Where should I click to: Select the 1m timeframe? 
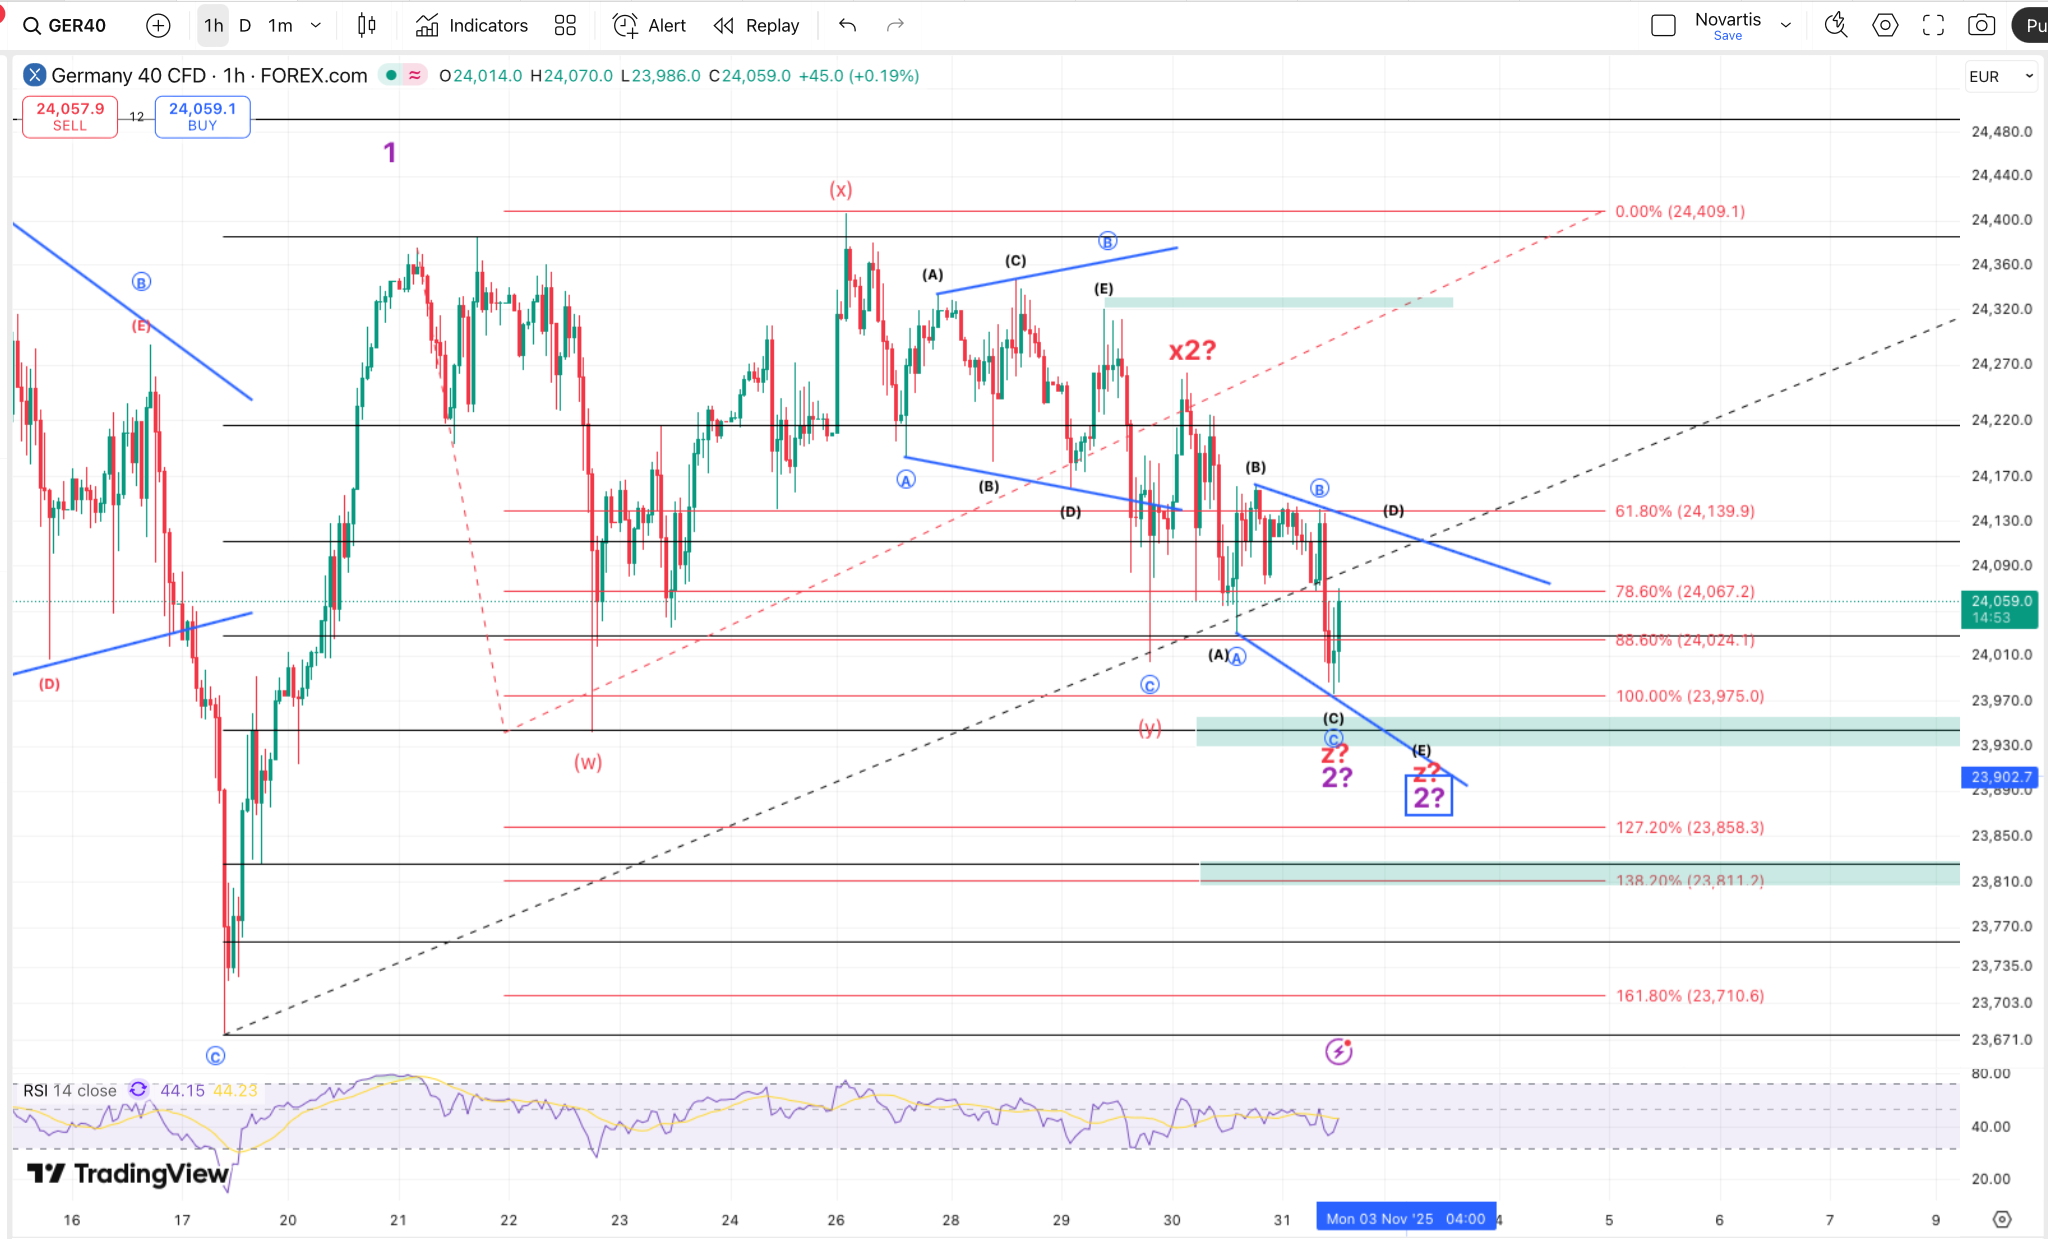tap(280, 26)
